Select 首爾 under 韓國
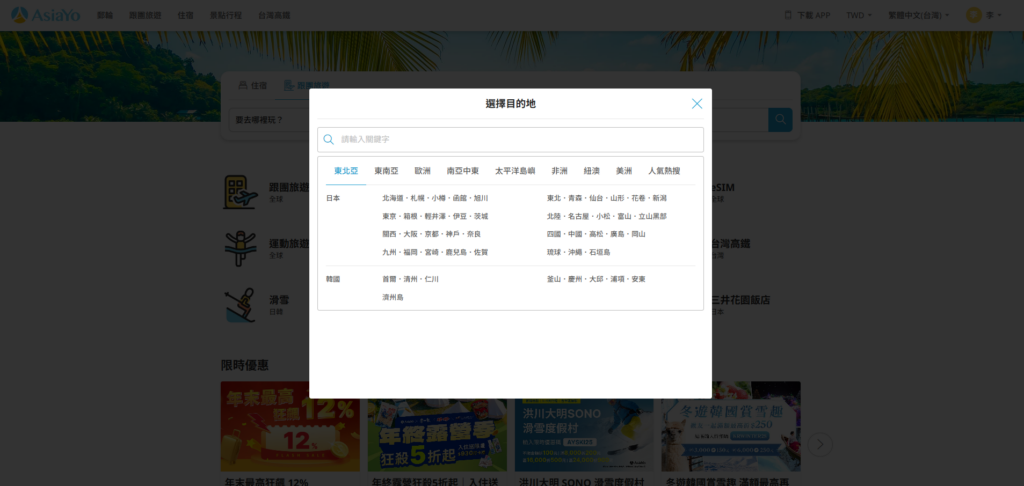Viewport: 1024px width, 486px height. [390, 279]
